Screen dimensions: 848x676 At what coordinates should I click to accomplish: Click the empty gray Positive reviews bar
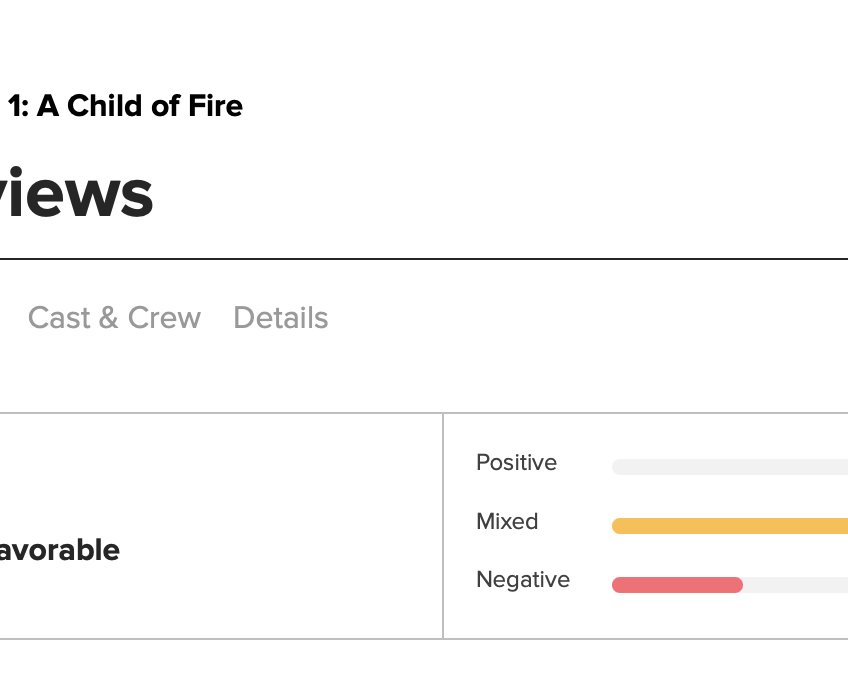point(730,467)
